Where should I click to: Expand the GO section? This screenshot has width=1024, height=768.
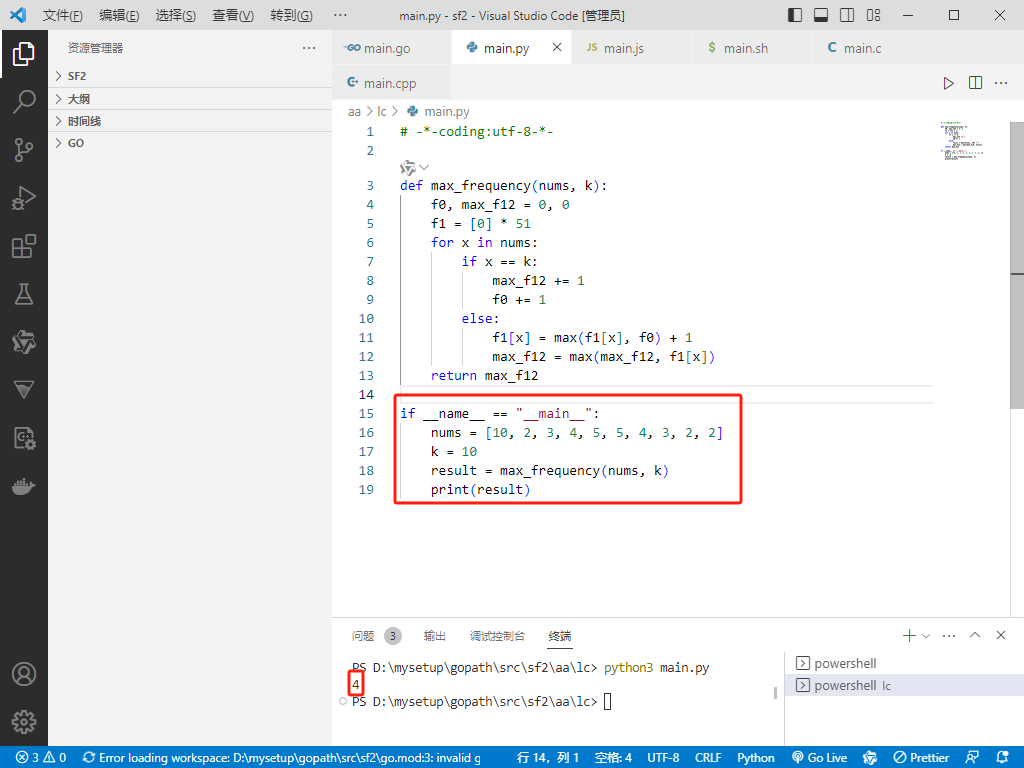coord(190,143)
